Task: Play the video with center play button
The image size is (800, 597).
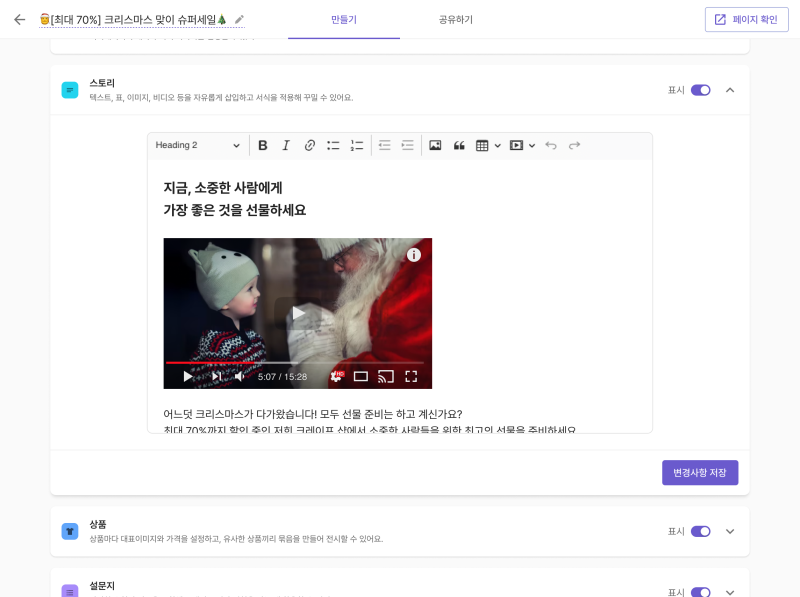Action: click(298, 313)
